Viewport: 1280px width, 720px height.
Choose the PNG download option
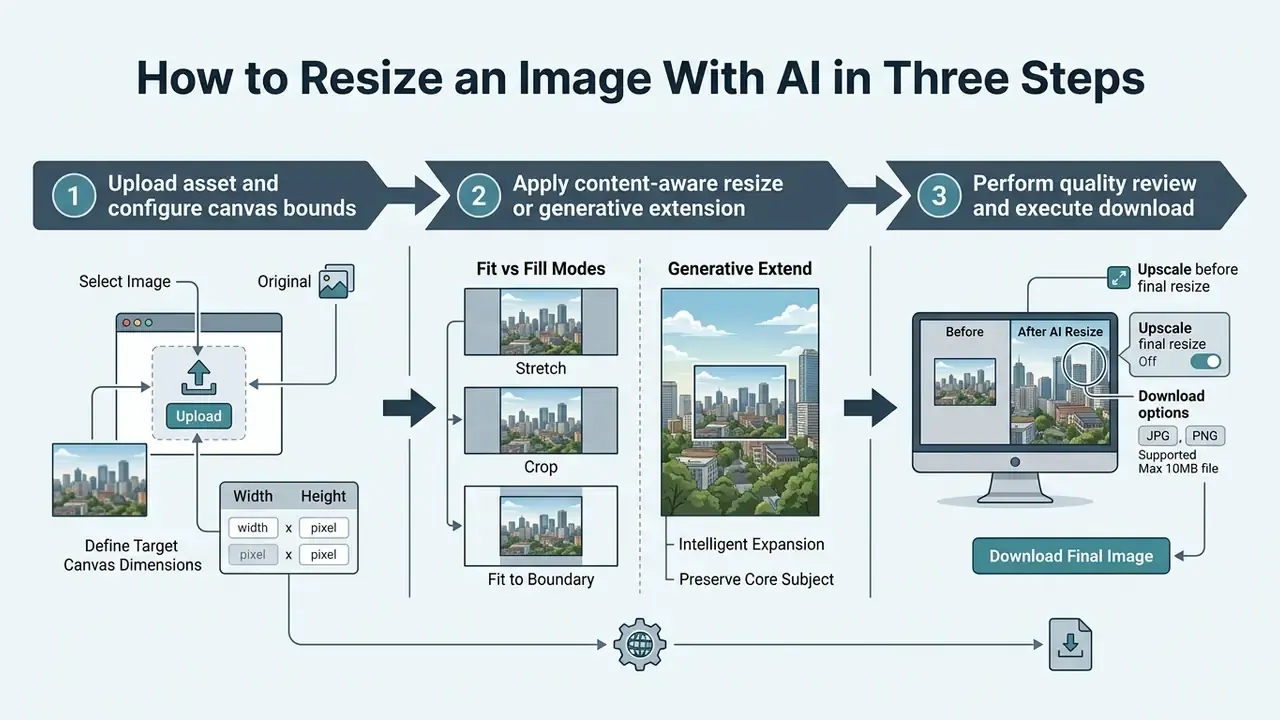(1205, 436)
